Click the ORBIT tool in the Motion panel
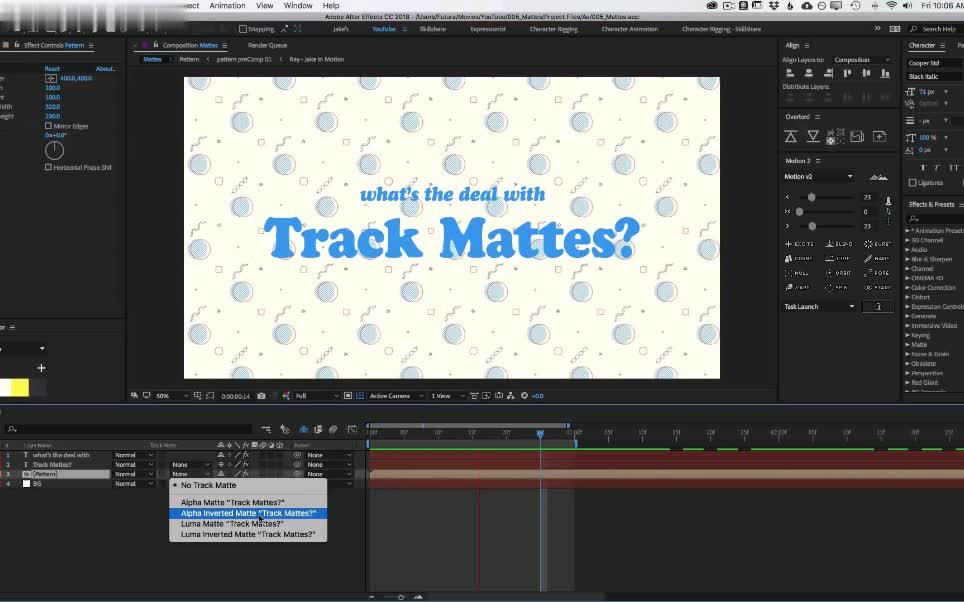 coord(829,273)
